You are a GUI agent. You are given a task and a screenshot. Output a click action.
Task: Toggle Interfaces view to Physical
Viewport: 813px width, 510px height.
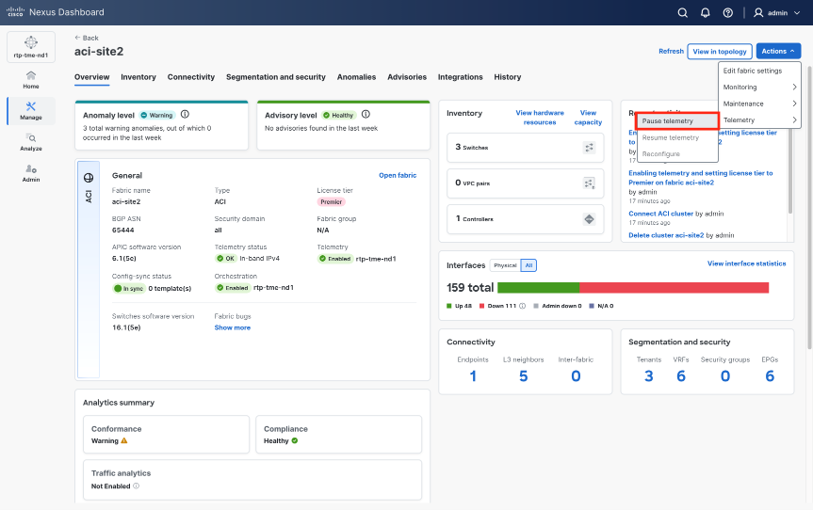click(x=505, y=265)
